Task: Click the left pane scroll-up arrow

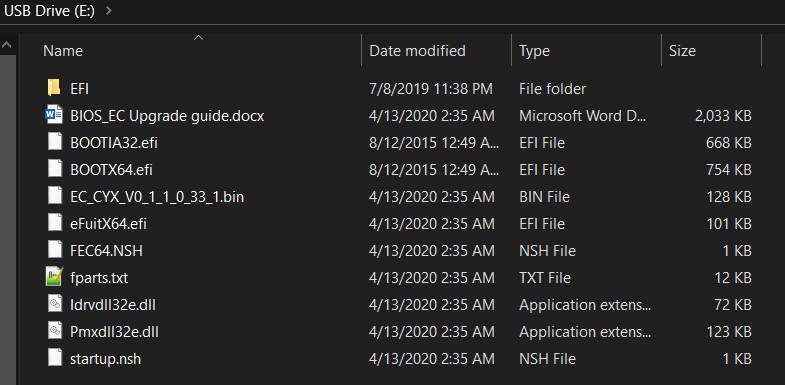Action: tap(7, 45)
